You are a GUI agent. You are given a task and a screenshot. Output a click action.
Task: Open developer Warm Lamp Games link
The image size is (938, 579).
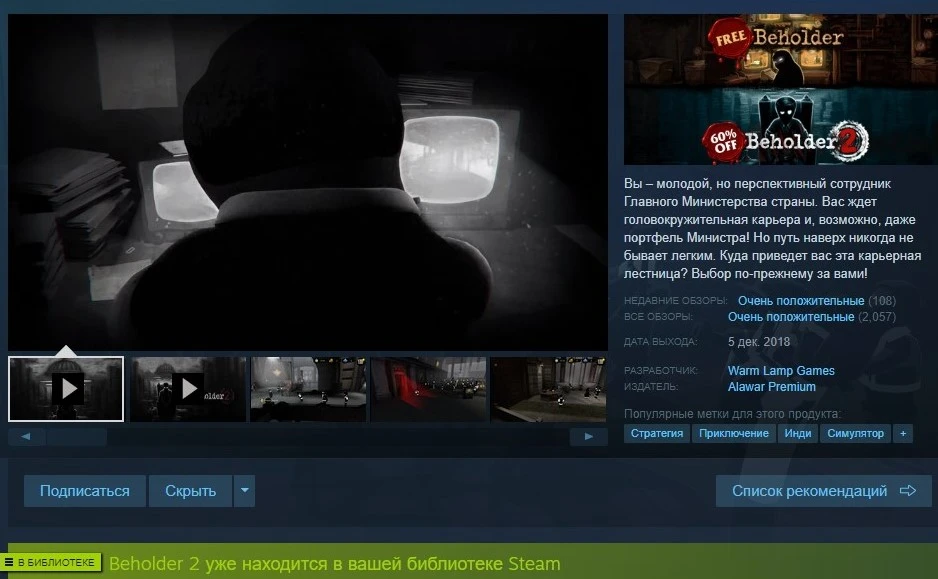click(x=781, y=371)
